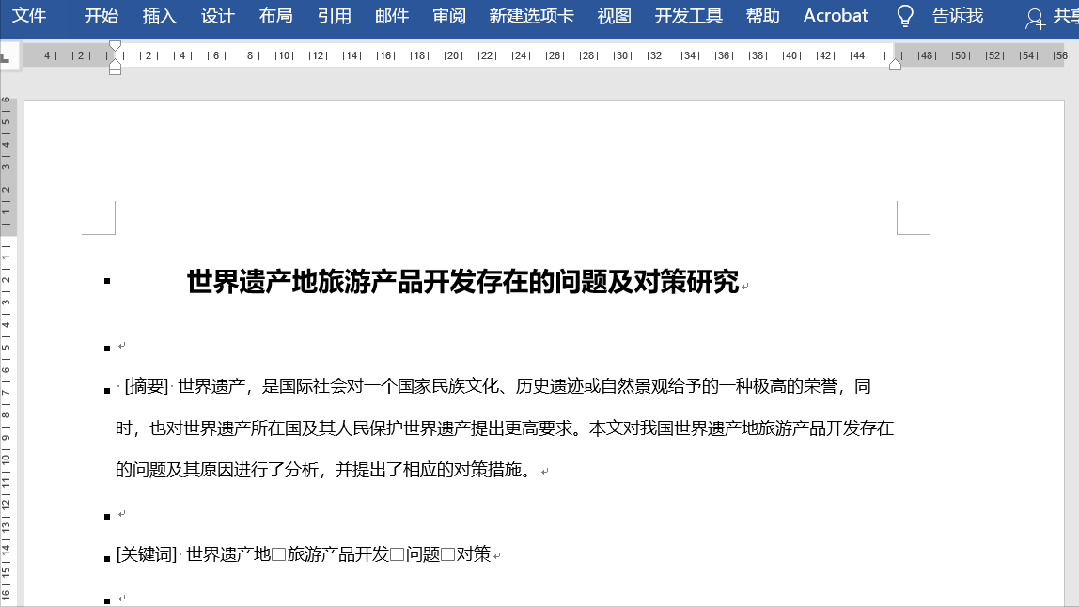
Task: Open the 帮助 ribbon tab
Action: click(761, 15)
